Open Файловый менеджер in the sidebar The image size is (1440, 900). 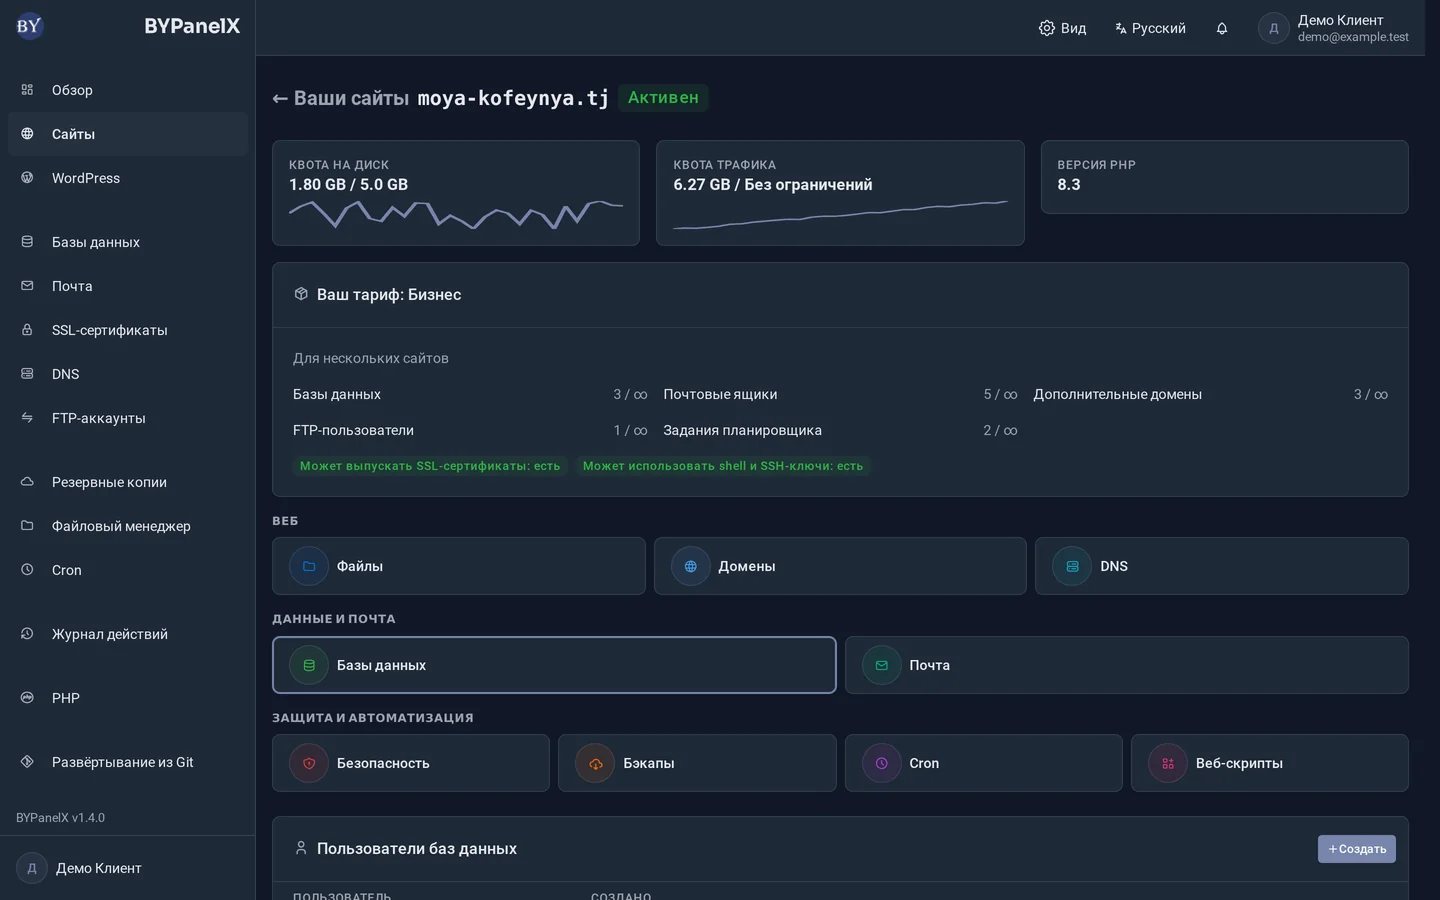pyautogui.click(x=128, y=526)
